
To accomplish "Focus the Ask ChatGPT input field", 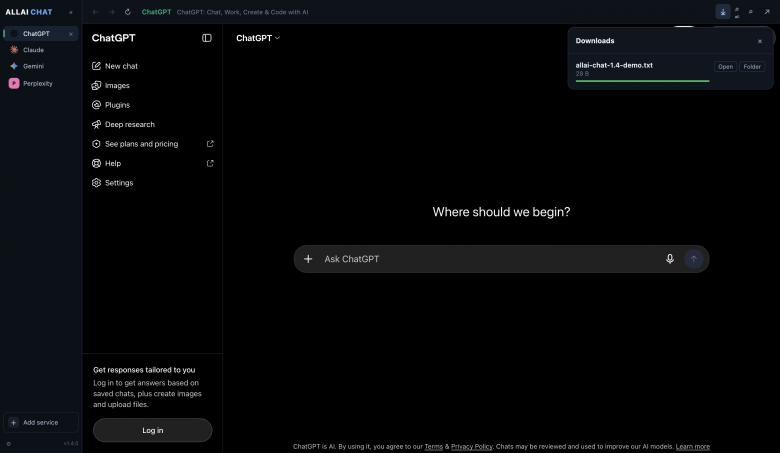I will click(490, 259).
